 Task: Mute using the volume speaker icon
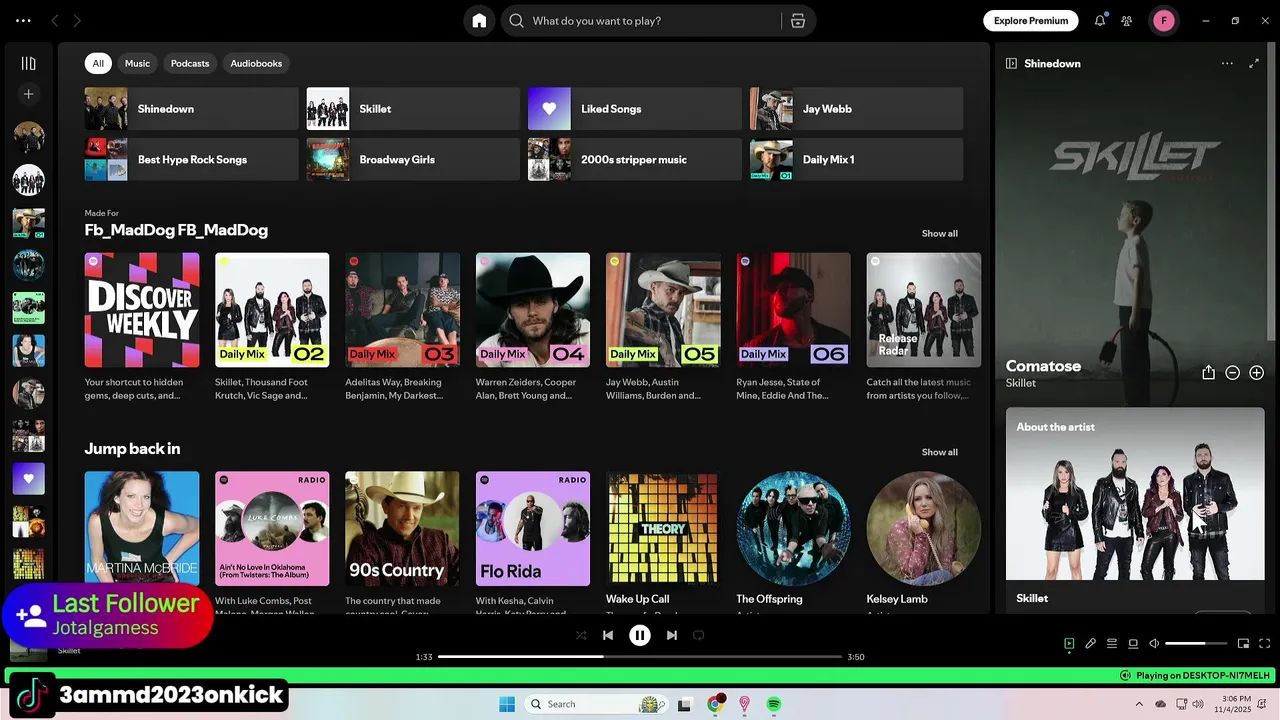(x=1154, y=644)
